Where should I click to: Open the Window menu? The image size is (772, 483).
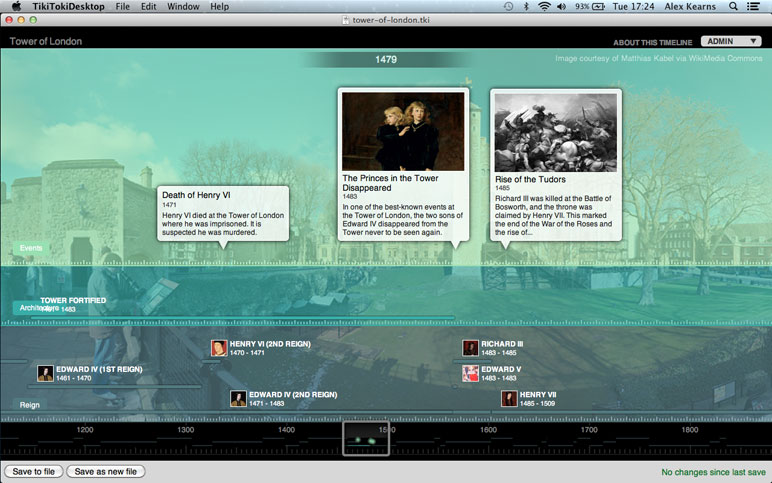pos(183,6)
